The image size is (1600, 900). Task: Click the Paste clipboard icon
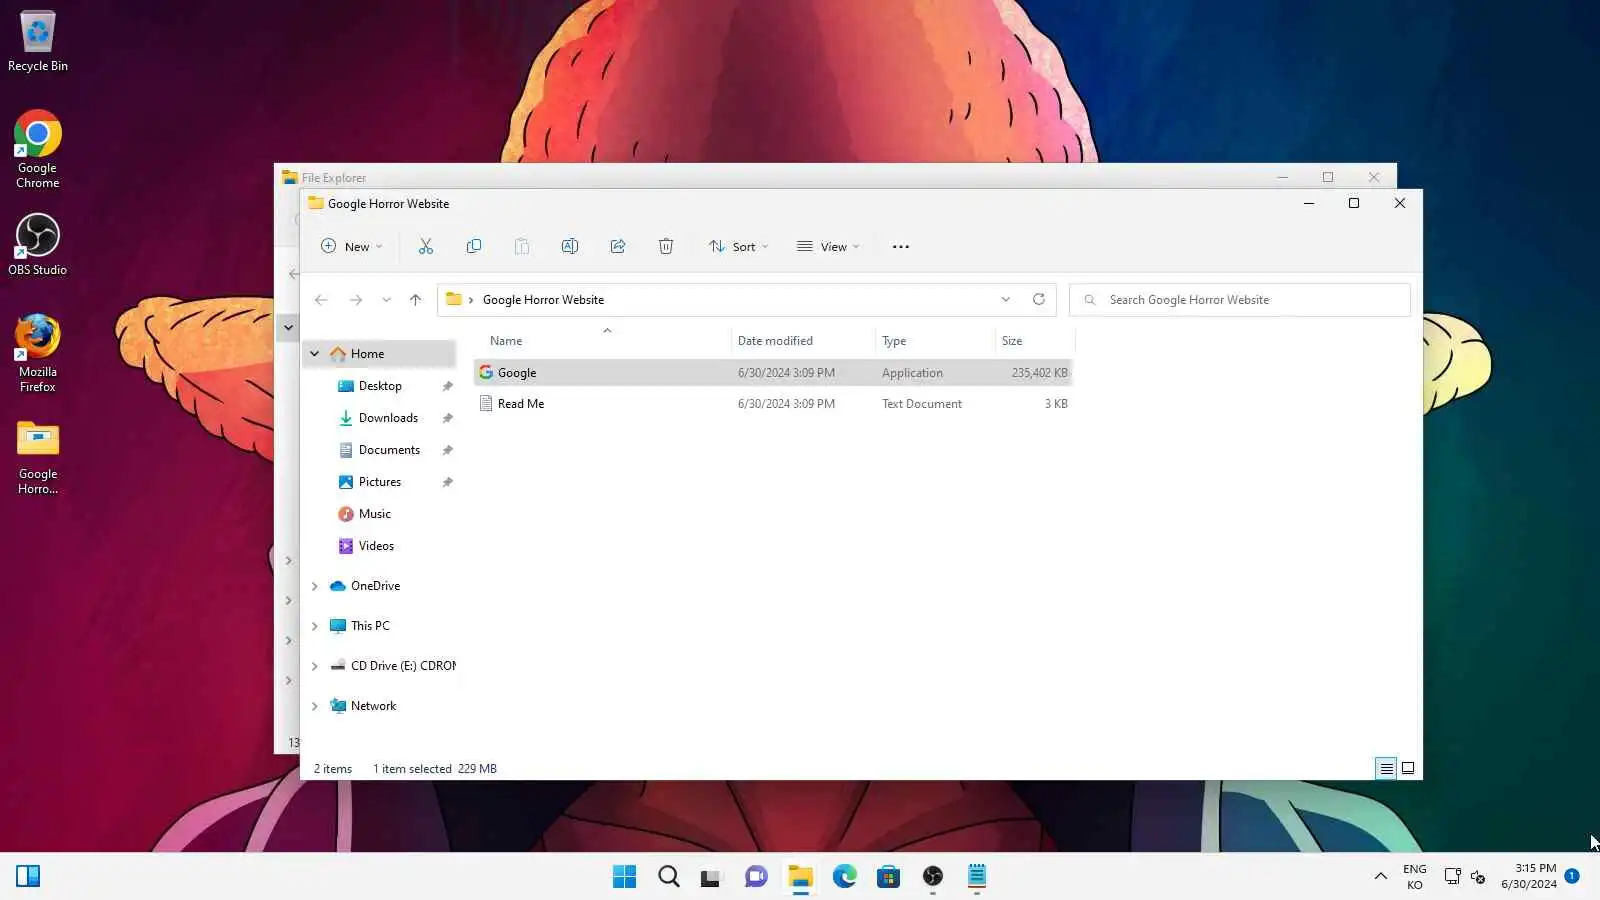point(522,247)
